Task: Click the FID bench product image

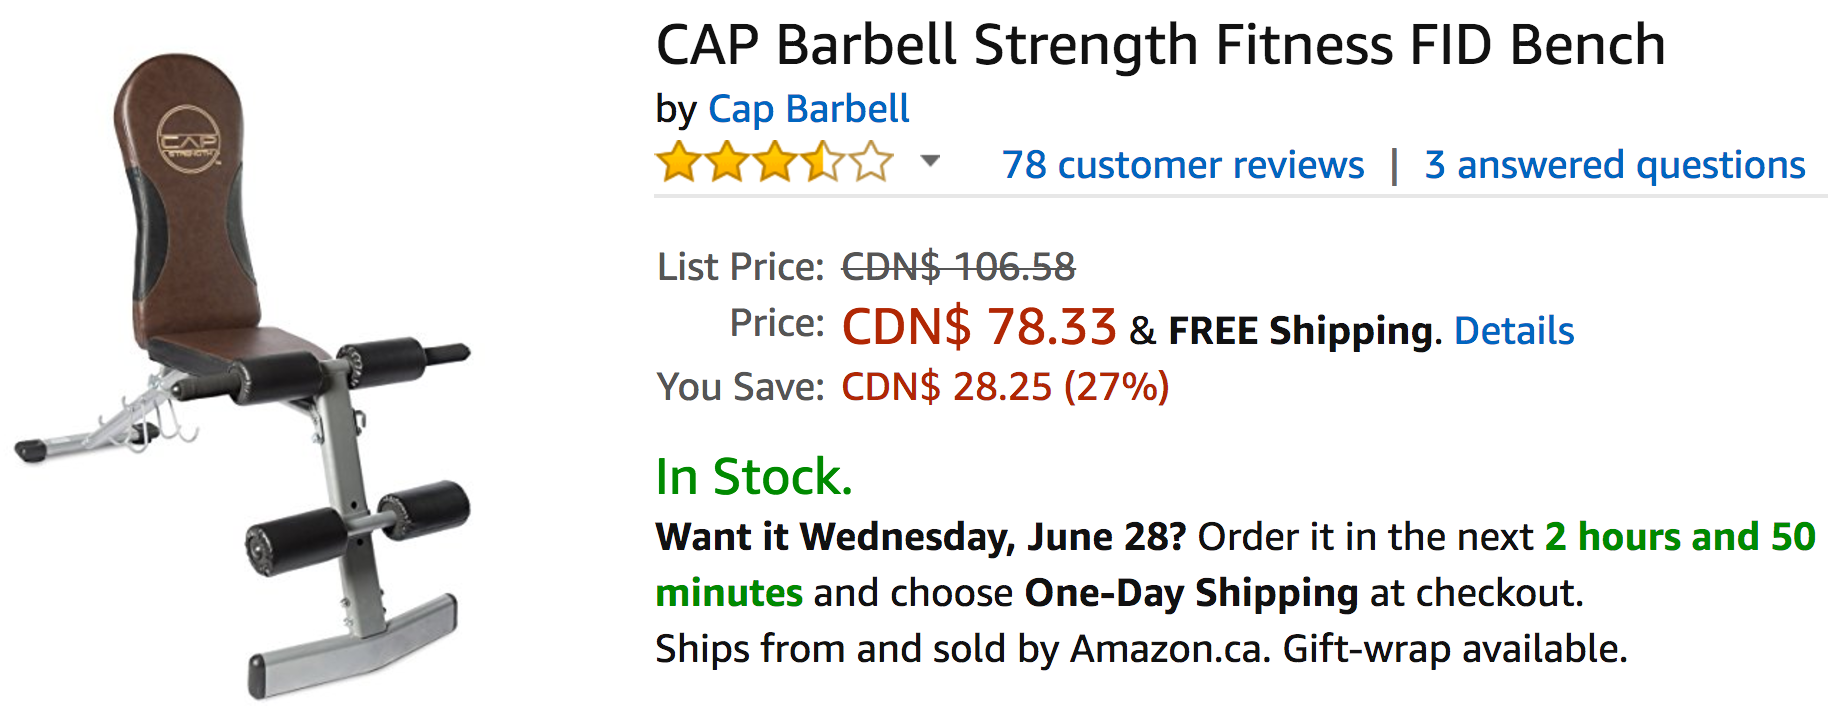Action: 243,375
